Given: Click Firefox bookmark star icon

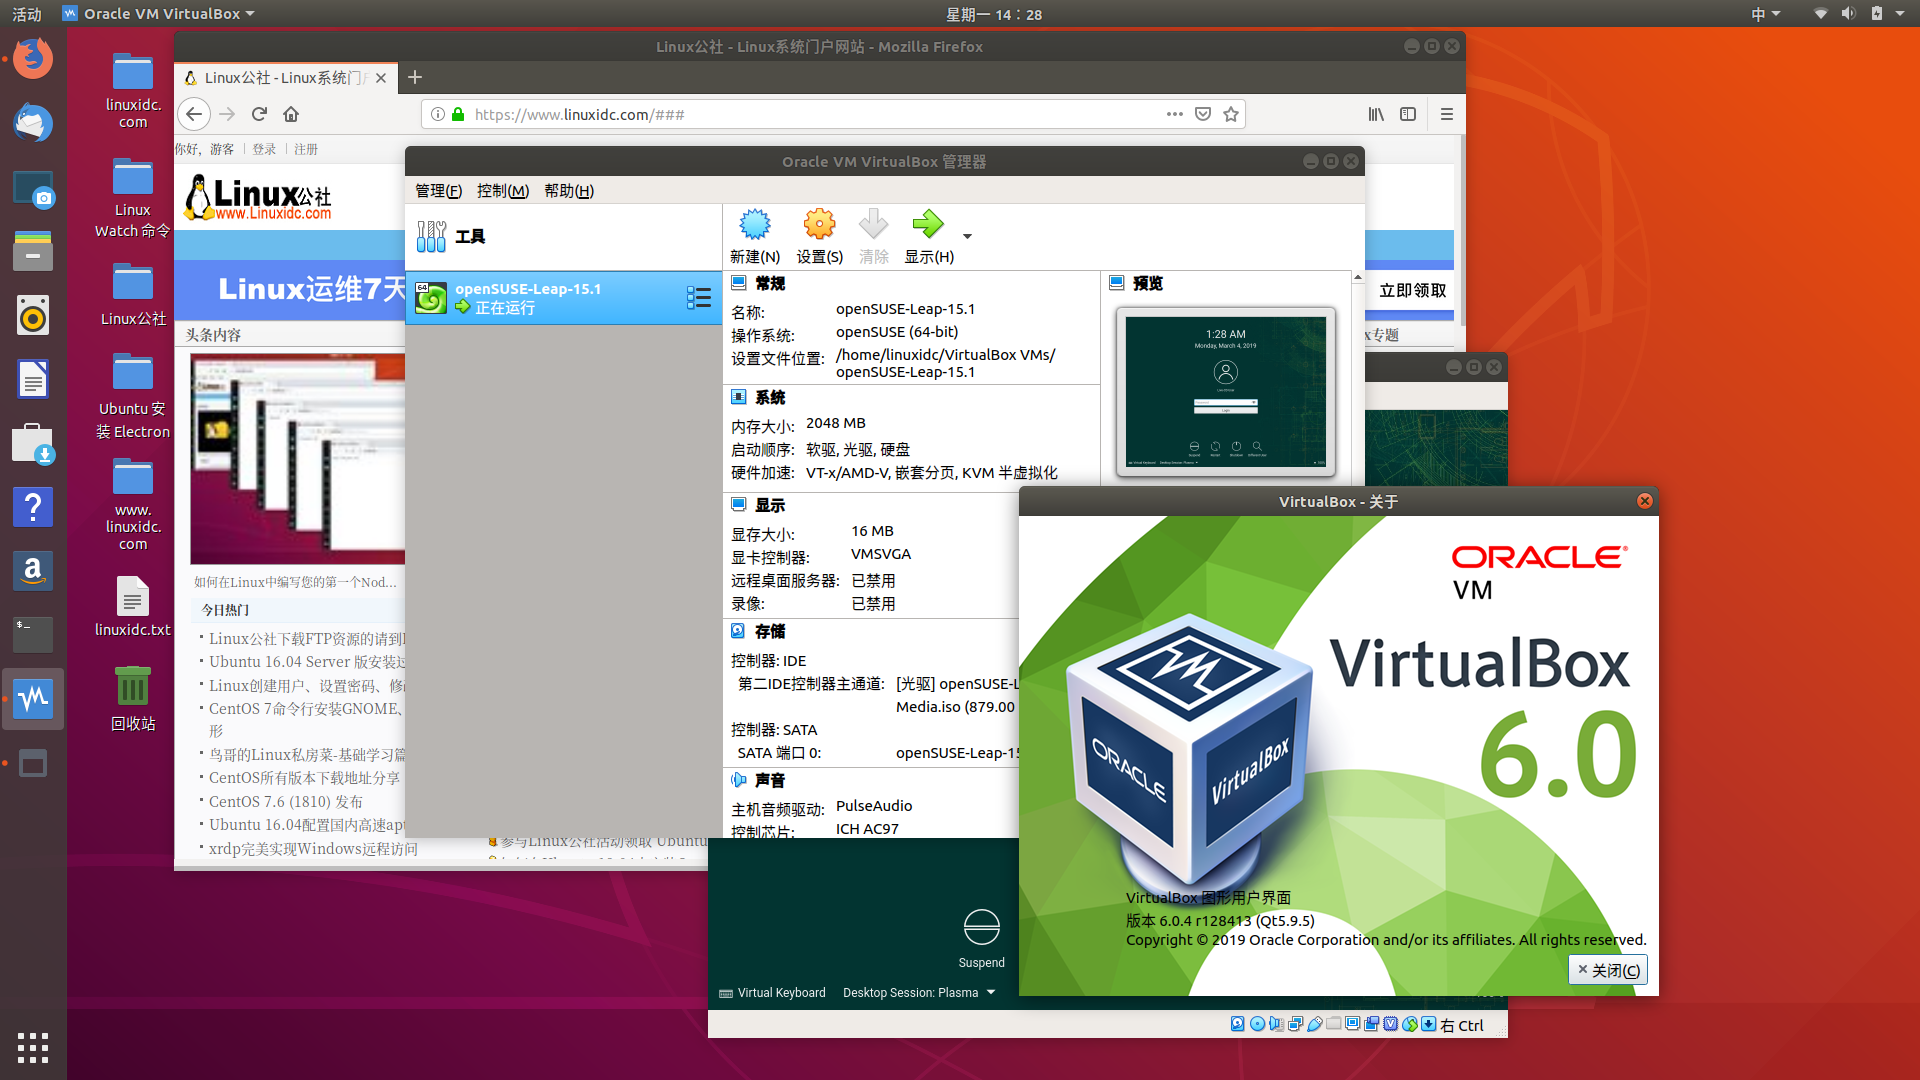Looking at the screenshot, I should [1231, 114].
